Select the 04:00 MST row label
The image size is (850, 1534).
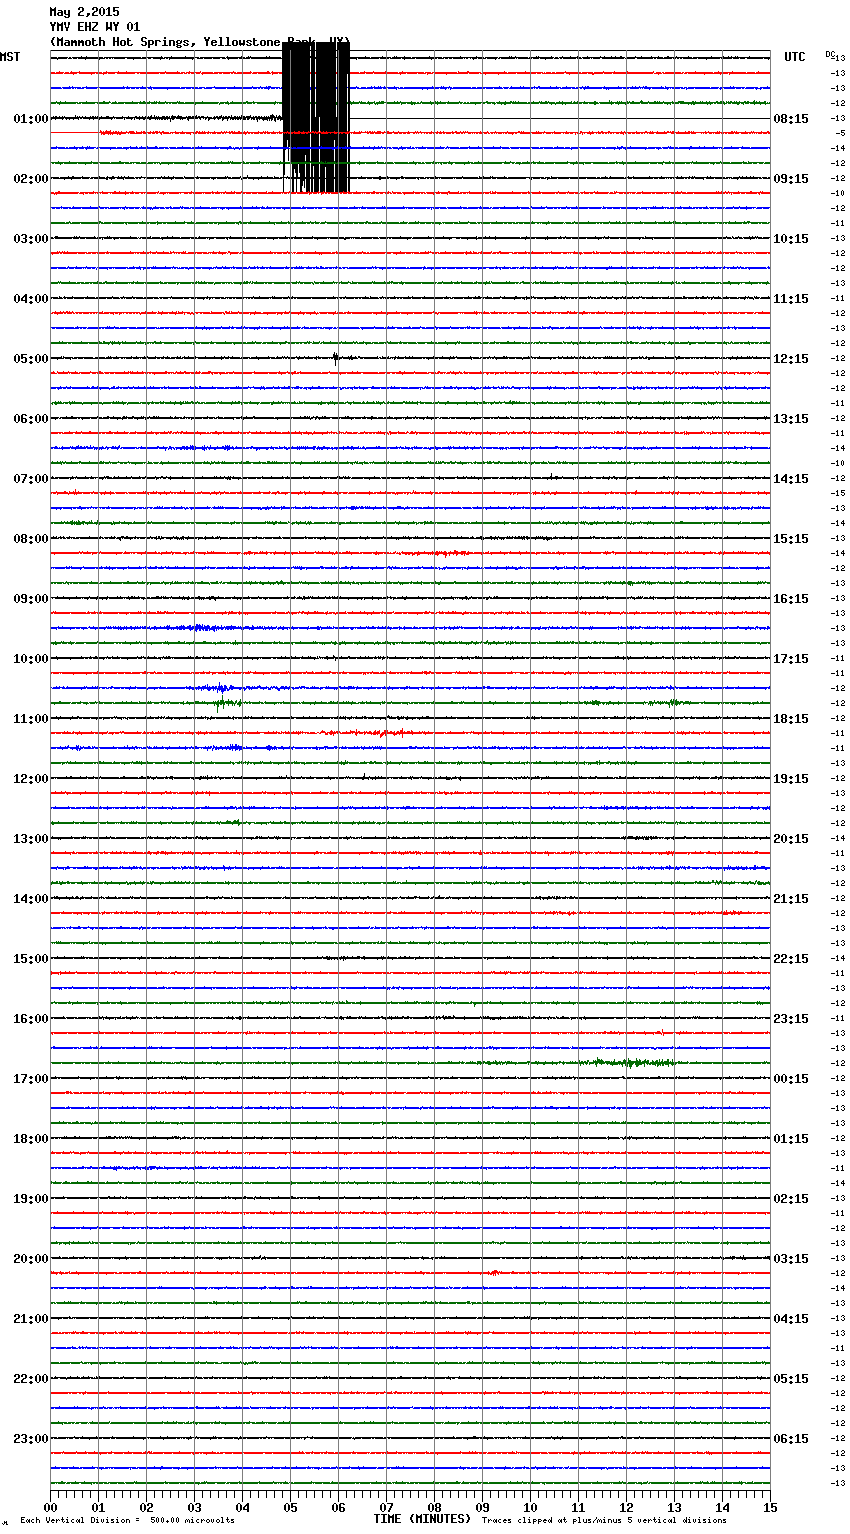pos(31,299)
